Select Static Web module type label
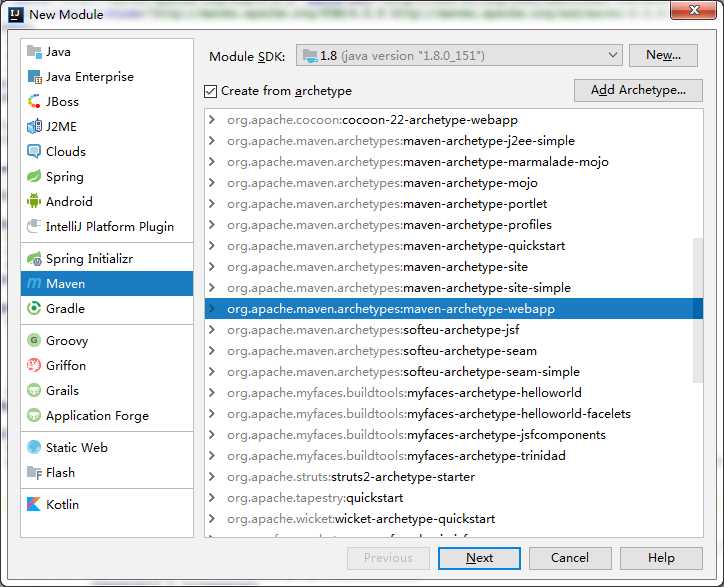 pyautogui.click(x=77, y=448)
